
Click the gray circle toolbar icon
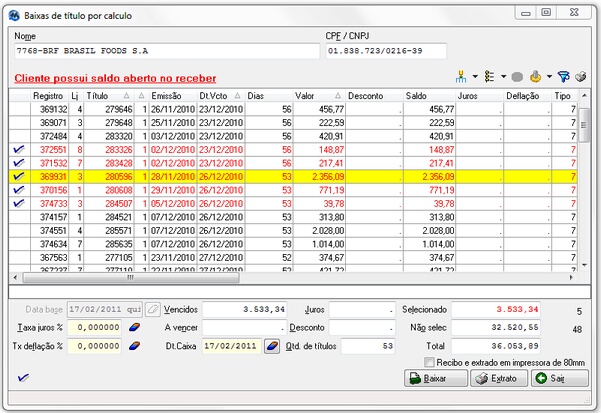point(517,77)
